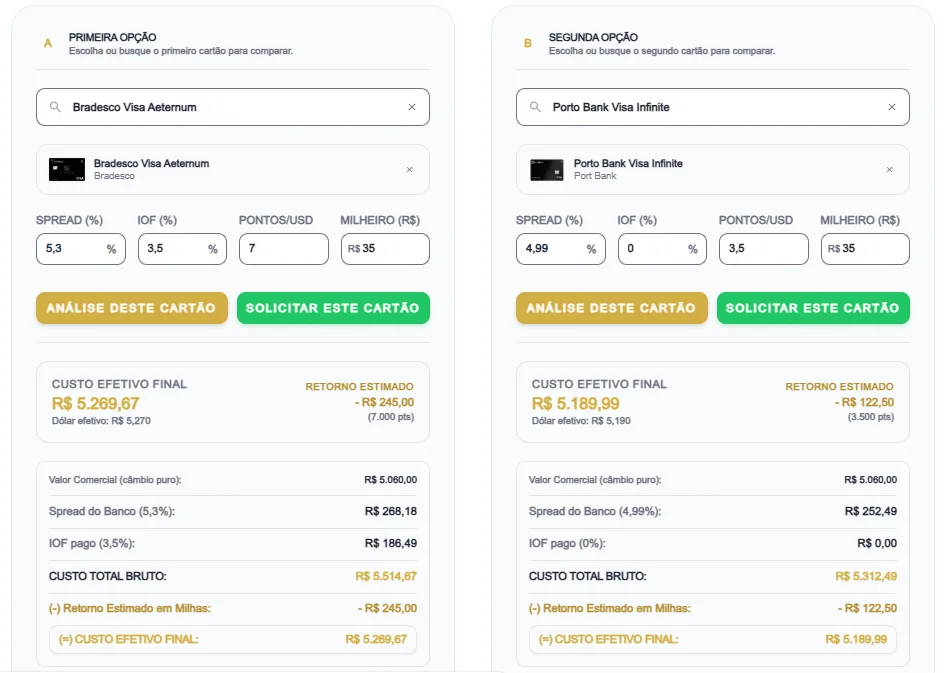Click 'Spread do Banco (5,3%)' row label
The image size is (947, 673).
(112, 511)
